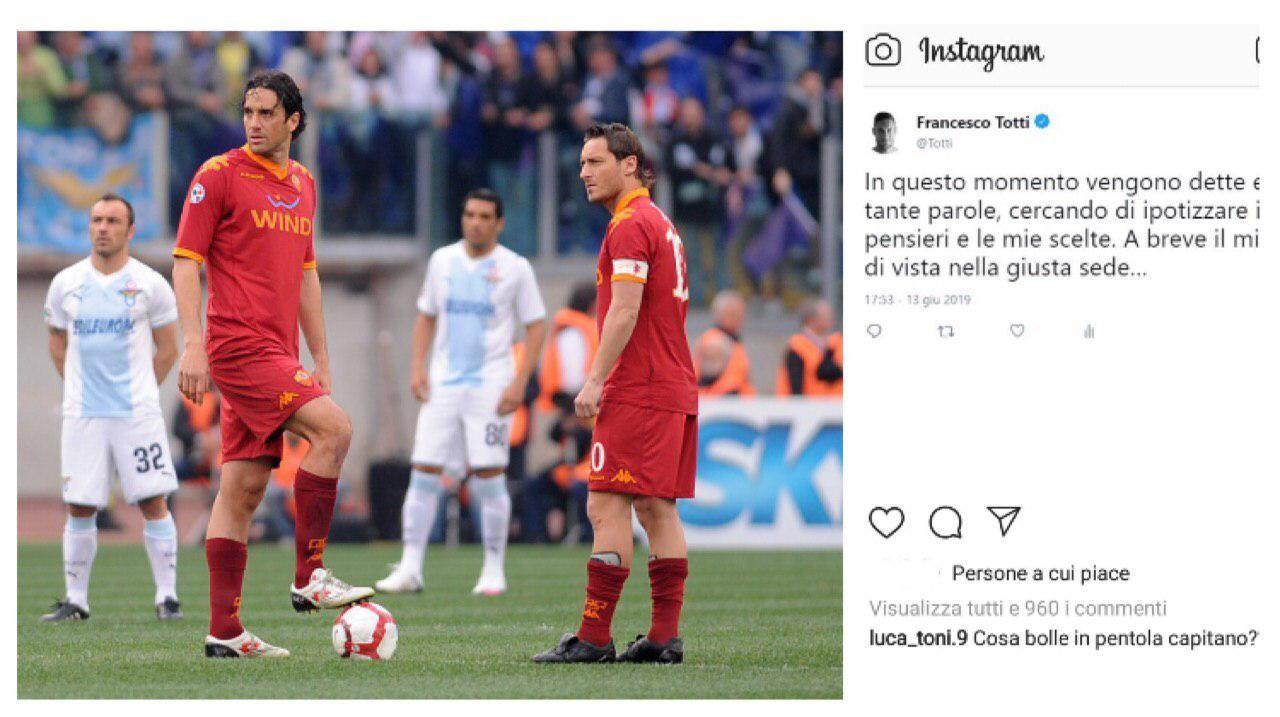The image size is (1280, 717).
Task: Open the Instagram comment bubble icon
Action: (x=945, y=522)
